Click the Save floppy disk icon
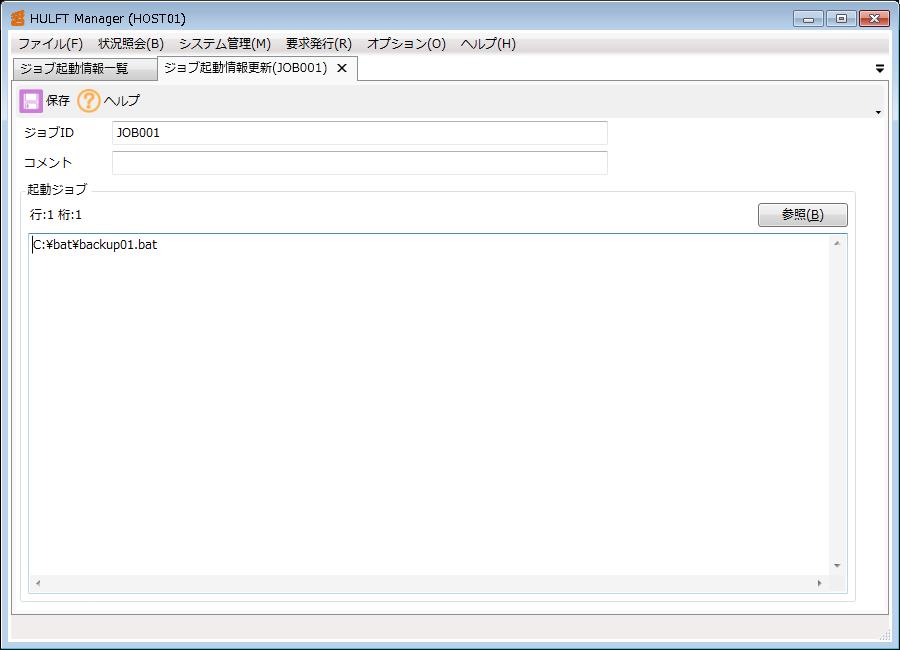 coord(31,101)
